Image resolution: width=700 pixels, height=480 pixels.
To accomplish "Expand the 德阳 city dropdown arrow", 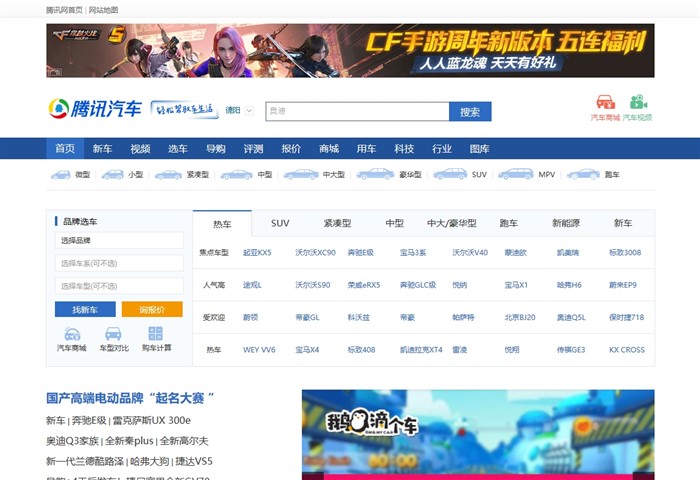I will (250, 110).
